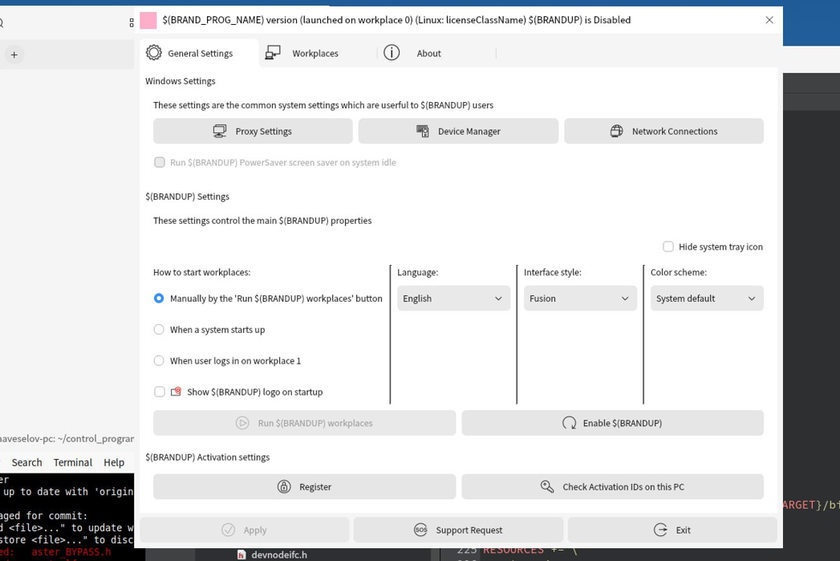This screenshot has width=840, height=561.
Task: Switch to the Workplaces tab
Action: tap(302, 53)
